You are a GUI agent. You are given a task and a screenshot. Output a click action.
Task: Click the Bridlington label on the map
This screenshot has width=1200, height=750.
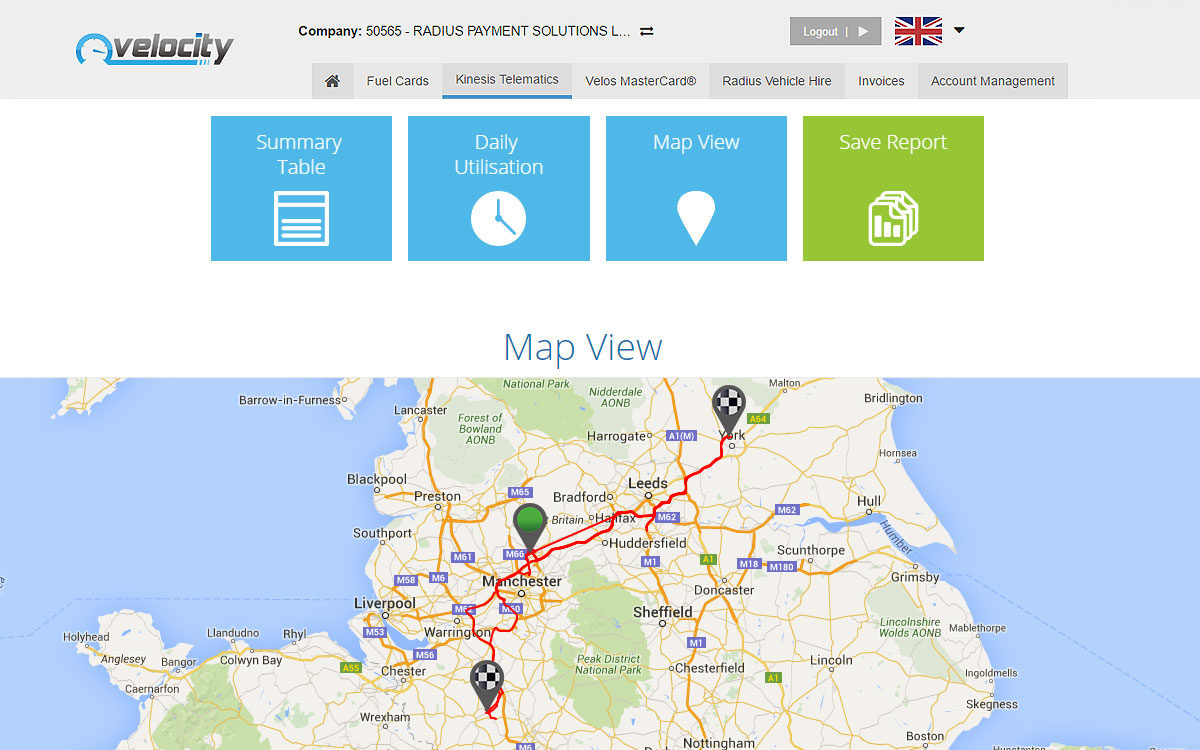893,398
